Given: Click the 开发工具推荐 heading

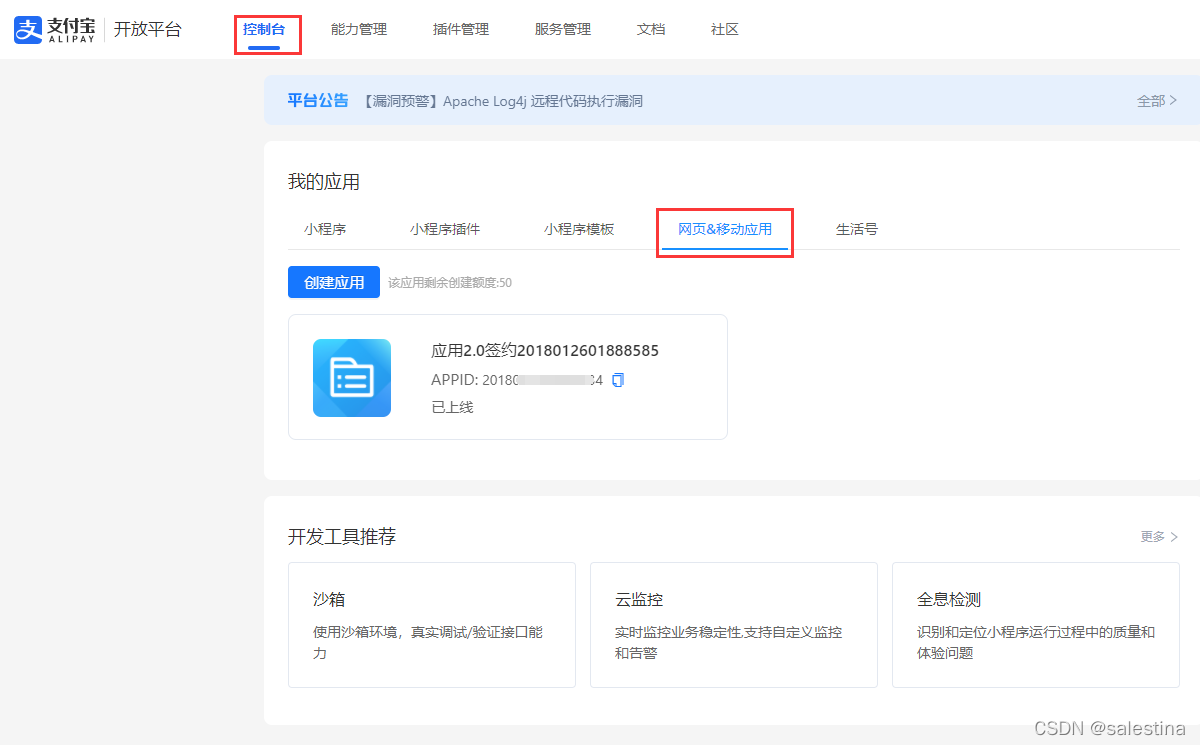Looking at the screenshot, I should pos(342,537).
